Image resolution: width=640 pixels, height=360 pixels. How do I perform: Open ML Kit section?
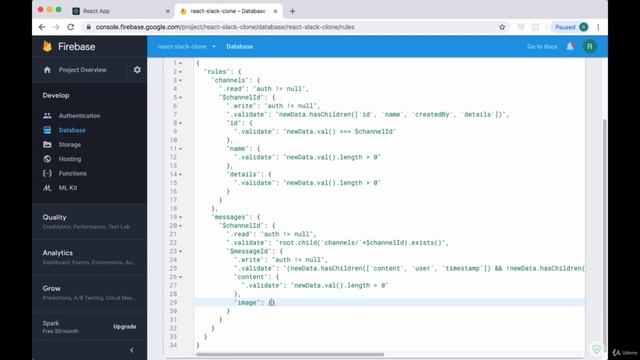click(x=68, y=188)
